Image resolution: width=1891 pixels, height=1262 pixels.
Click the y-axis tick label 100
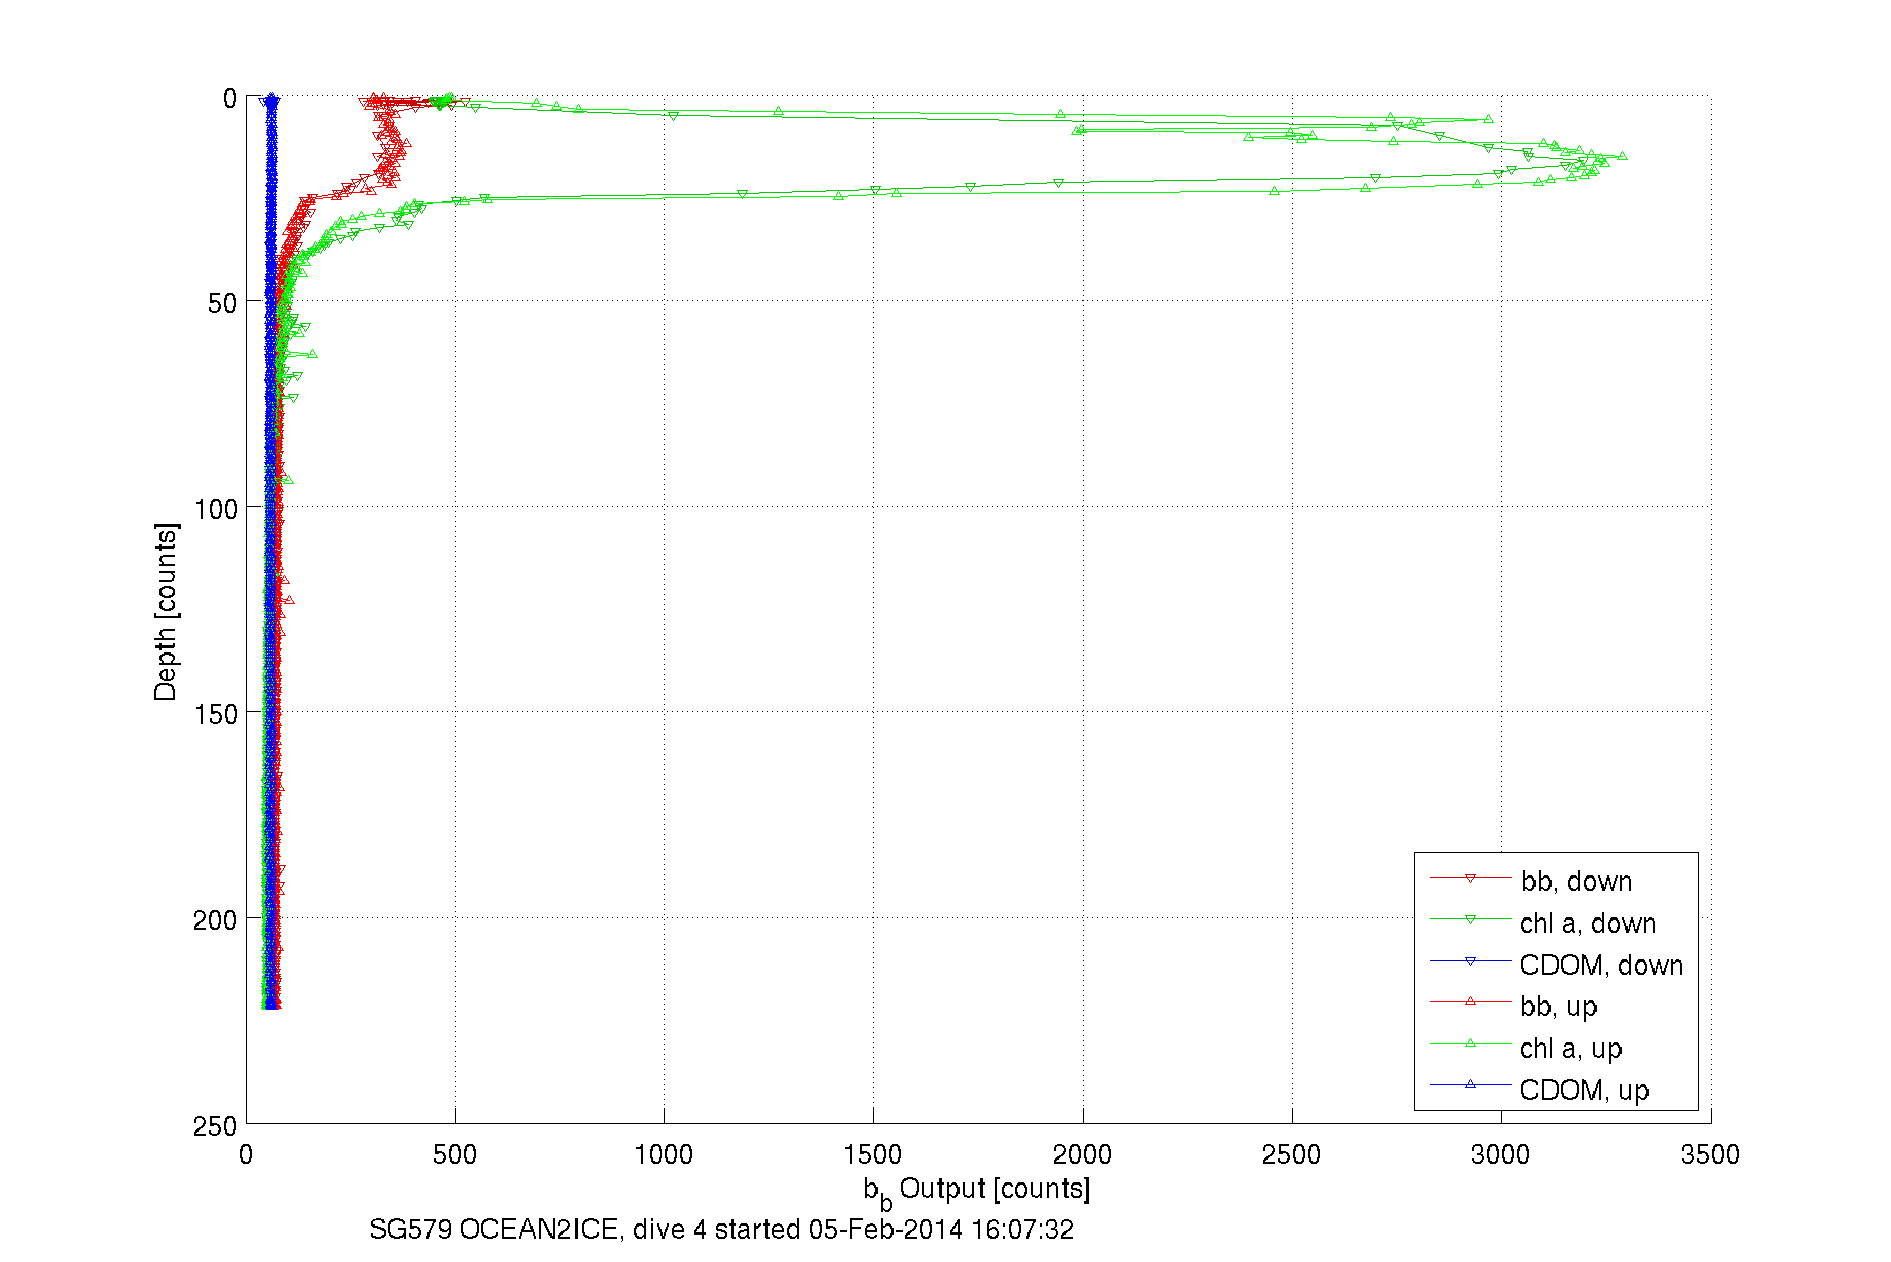215,509
